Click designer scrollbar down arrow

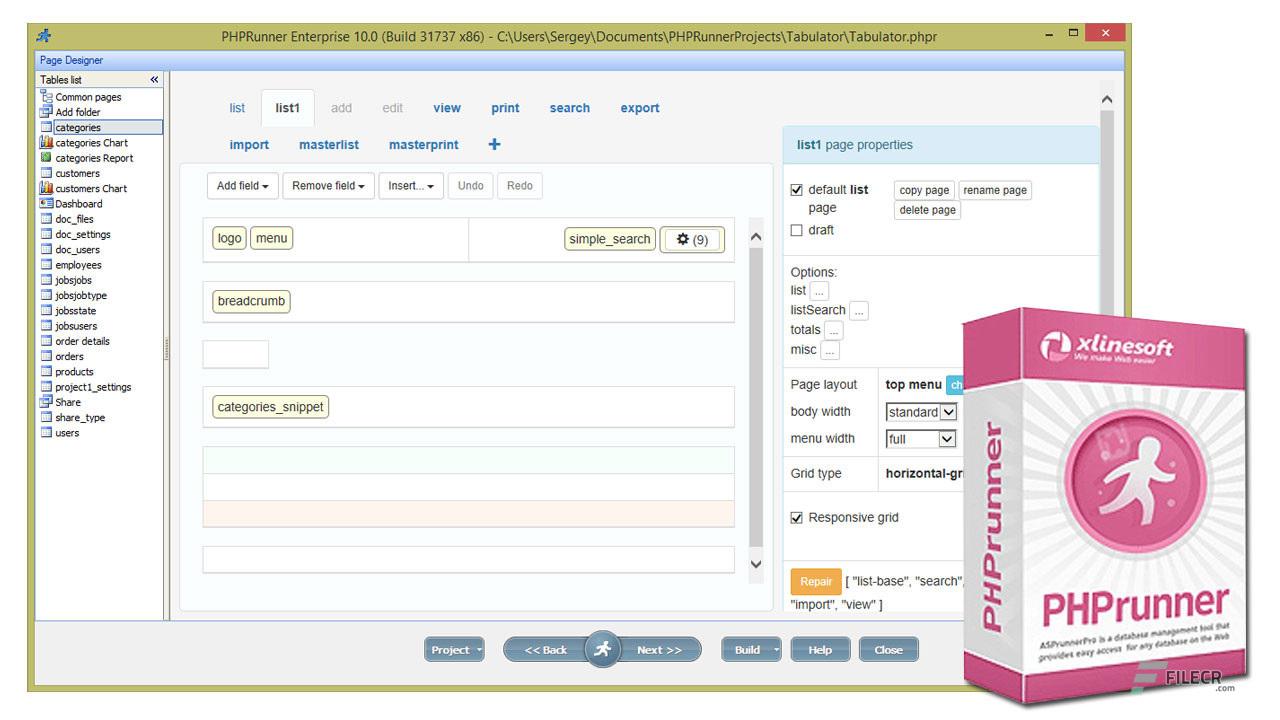[756, 564]
